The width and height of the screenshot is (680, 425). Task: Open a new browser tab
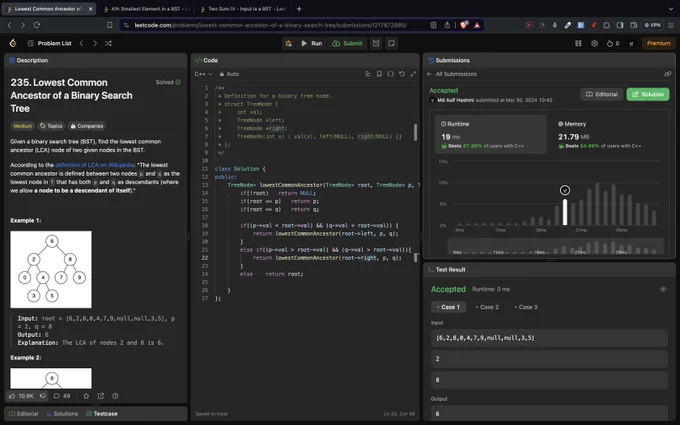pyautogui.click(x=299, y=9)
